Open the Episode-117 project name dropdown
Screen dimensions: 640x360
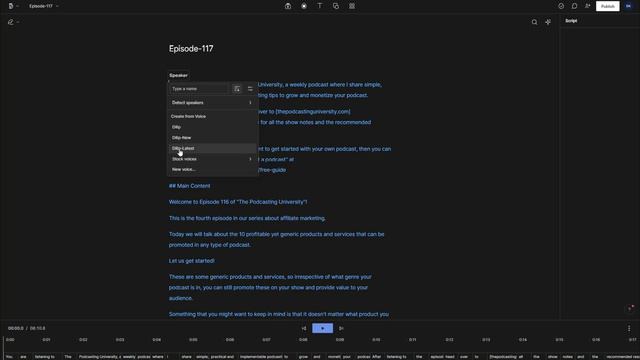[x=44, y=6]
